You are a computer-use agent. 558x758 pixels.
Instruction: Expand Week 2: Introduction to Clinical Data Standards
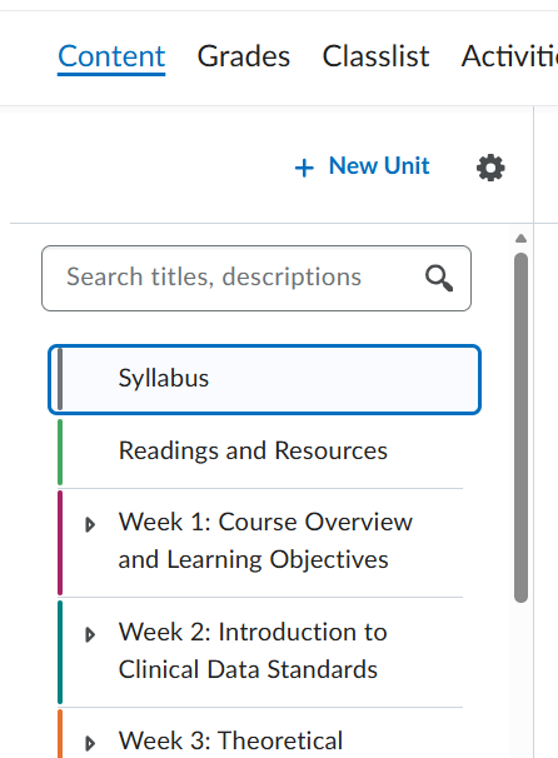click(x=89, y=634)
